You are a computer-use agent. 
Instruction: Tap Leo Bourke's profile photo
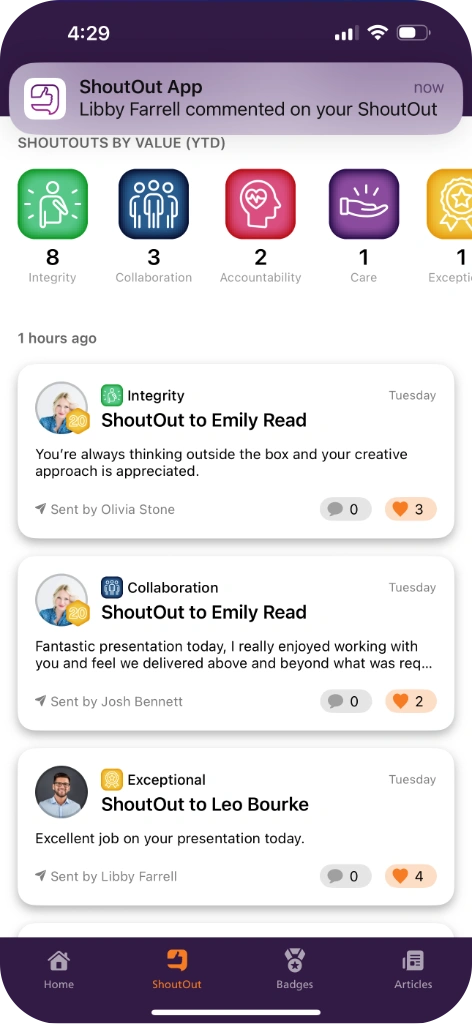[x=61, y=792]
